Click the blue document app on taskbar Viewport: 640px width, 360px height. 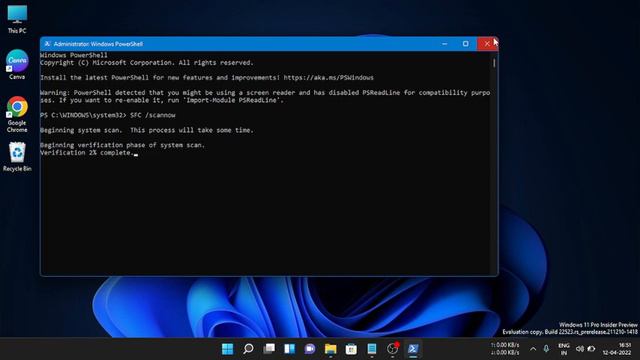click(x=371, y=349)
